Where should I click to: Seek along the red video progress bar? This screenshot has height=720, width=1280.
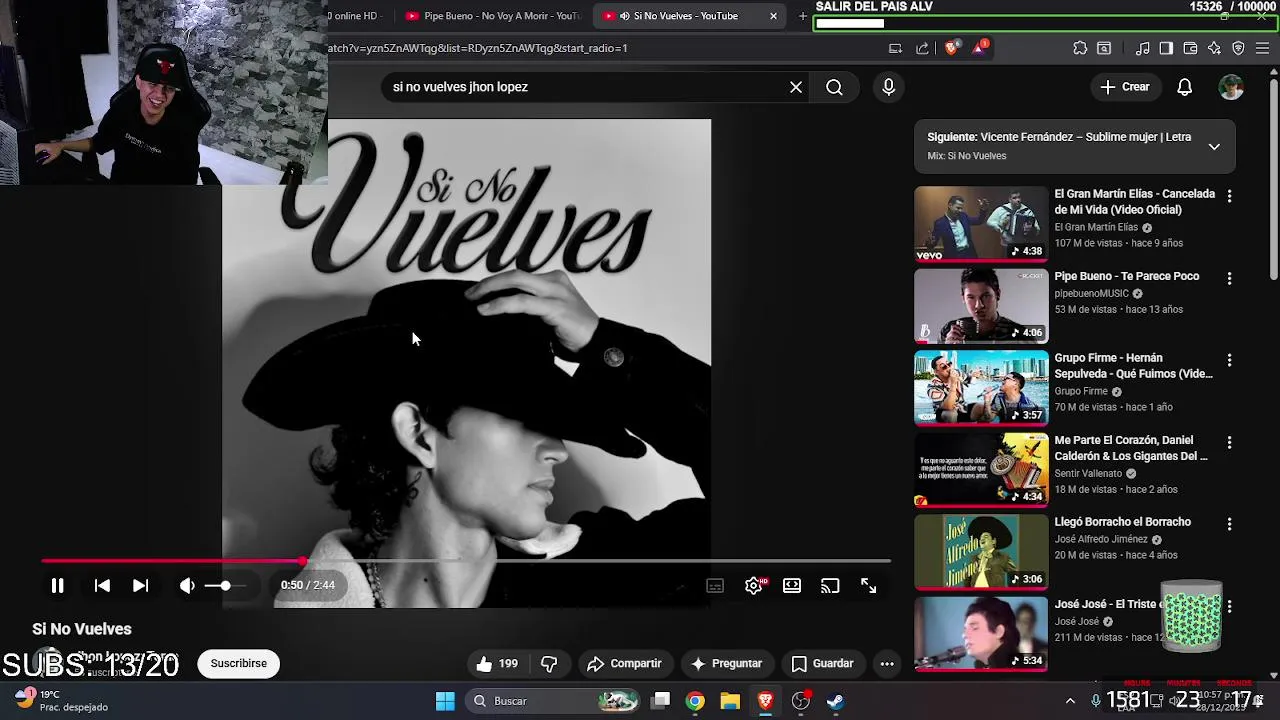pos(465,561)
